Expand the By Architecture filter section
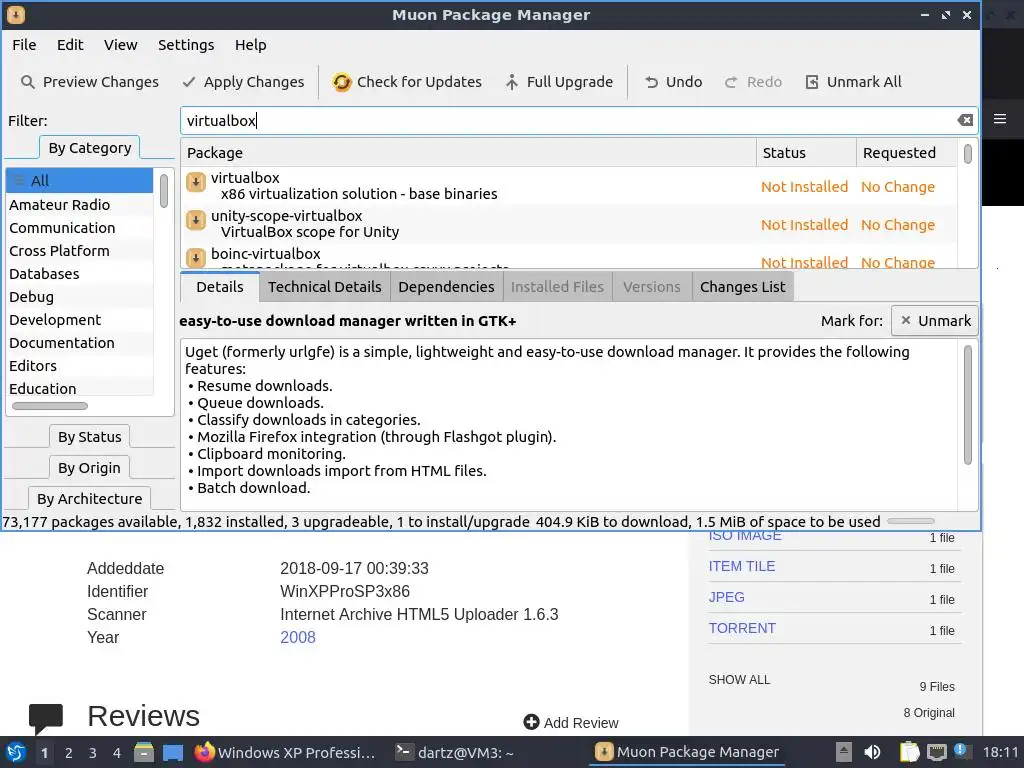The height and width of the screenshot is (768, 1024). pyautogui.click(x=89, y=498)
